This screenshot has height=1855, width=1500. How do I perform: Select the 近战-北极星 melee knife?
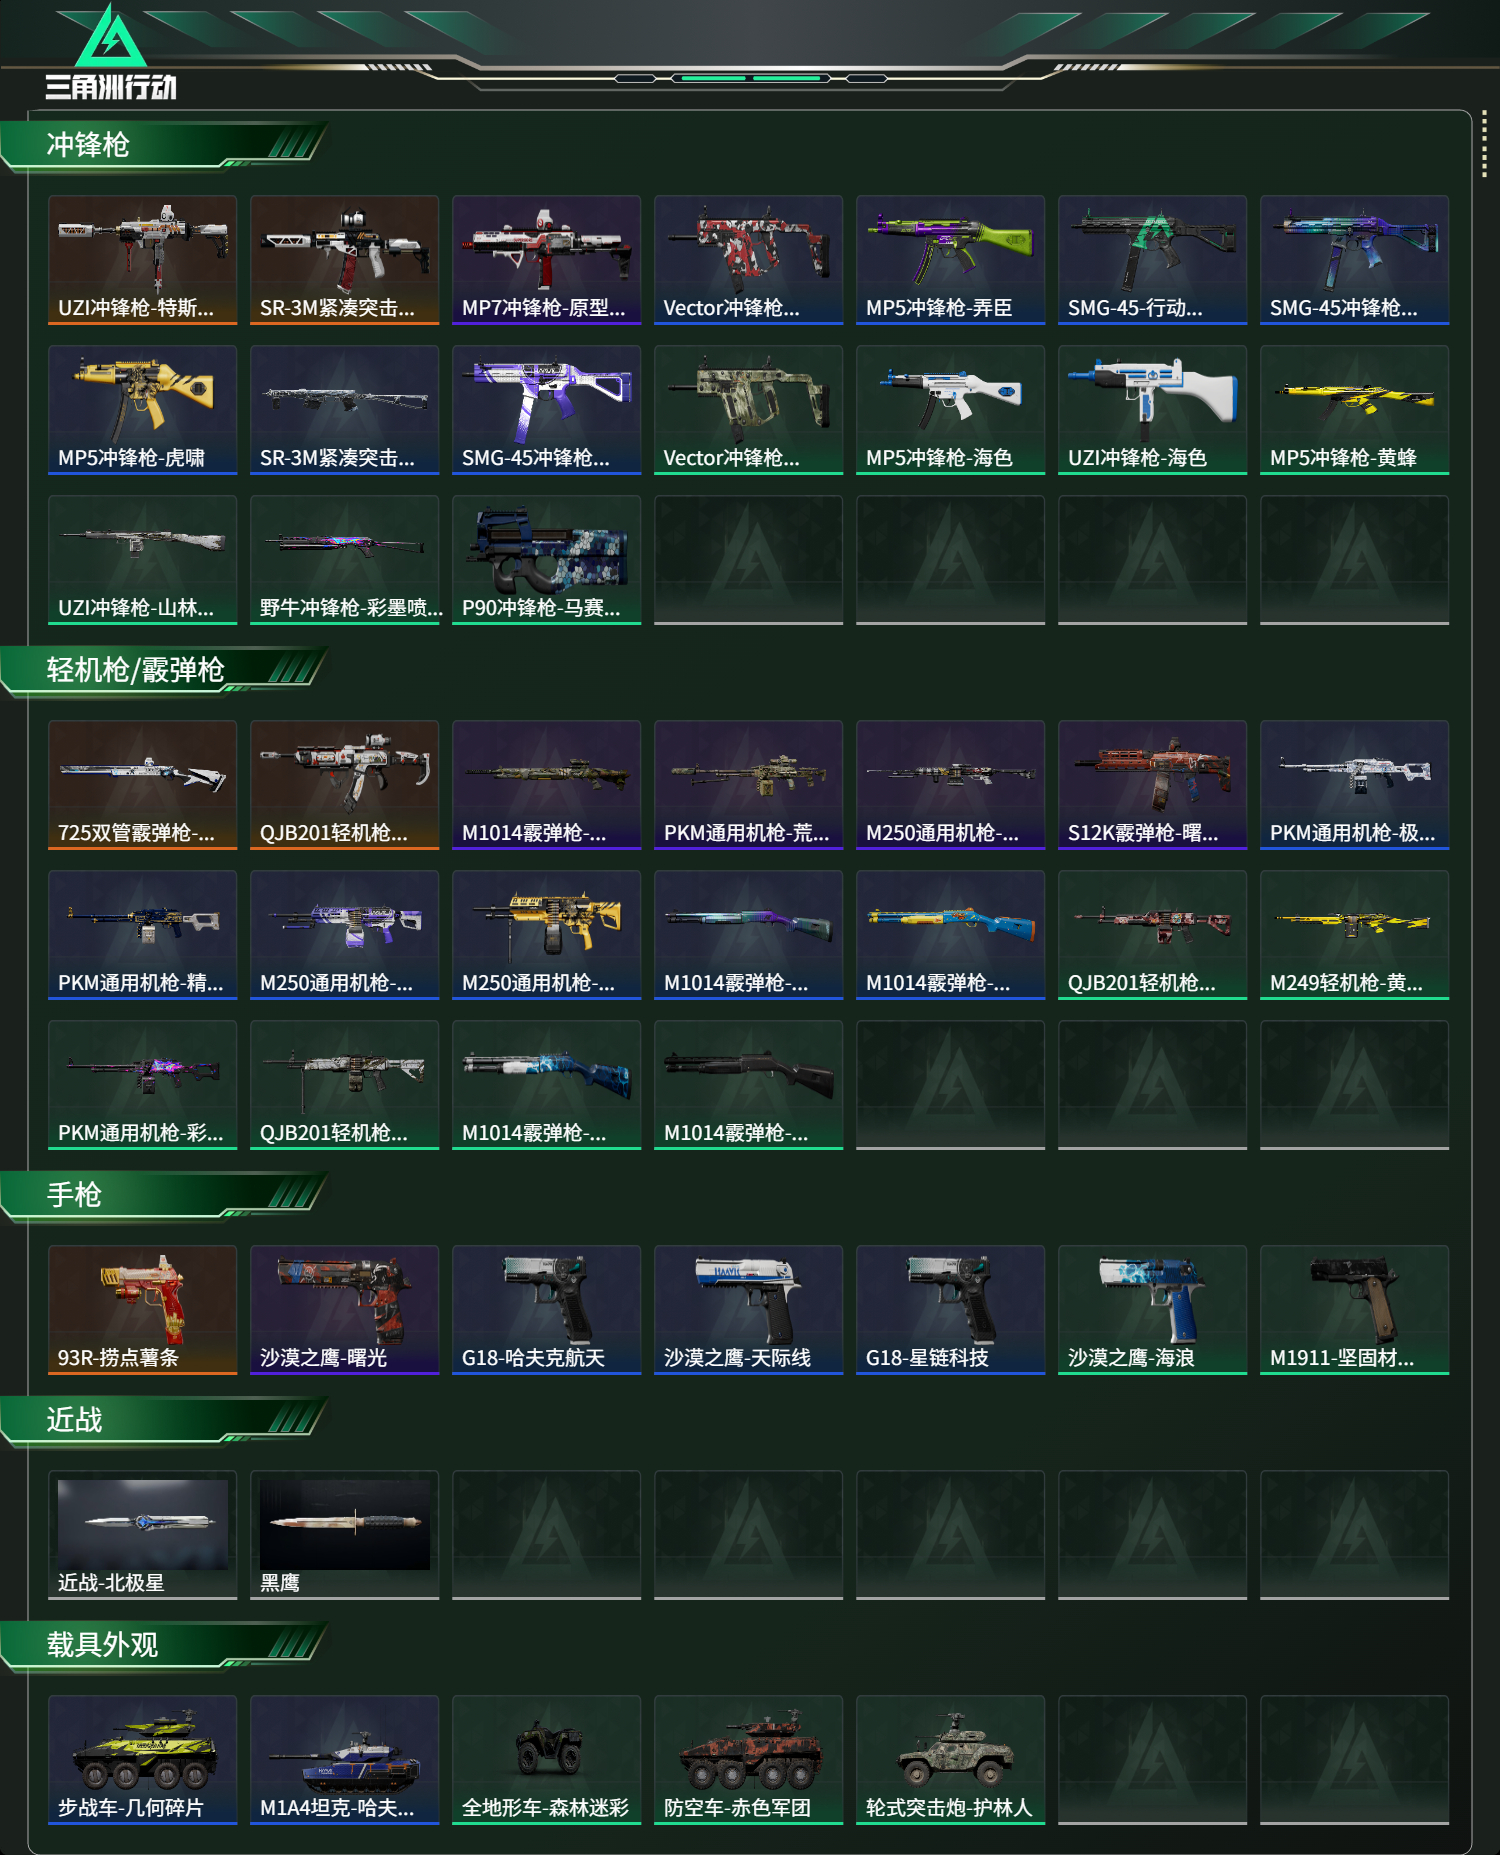pyautogui.click(x=142, y=1535)
